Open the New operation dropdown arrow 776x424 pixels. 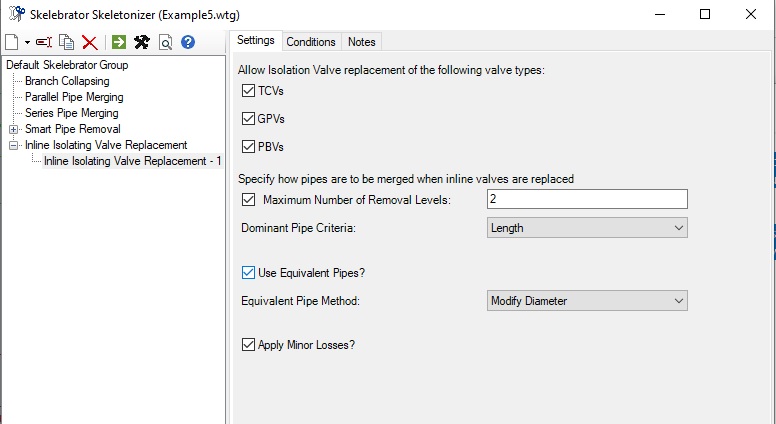(x=27, y=42)
